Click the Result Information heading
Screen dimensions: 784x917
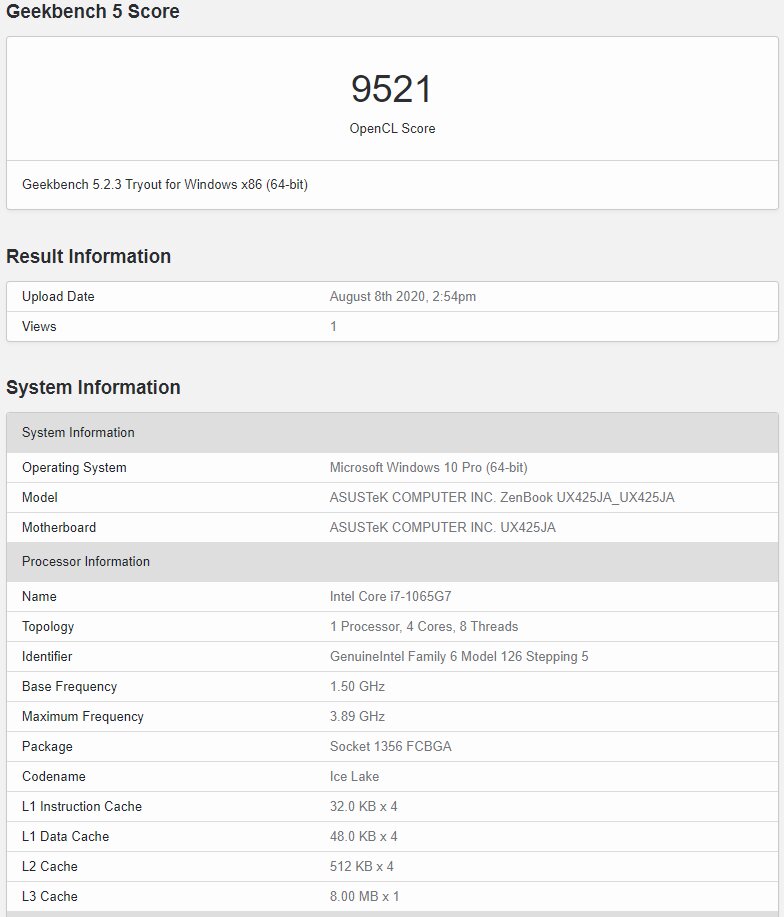coord(88,256)
